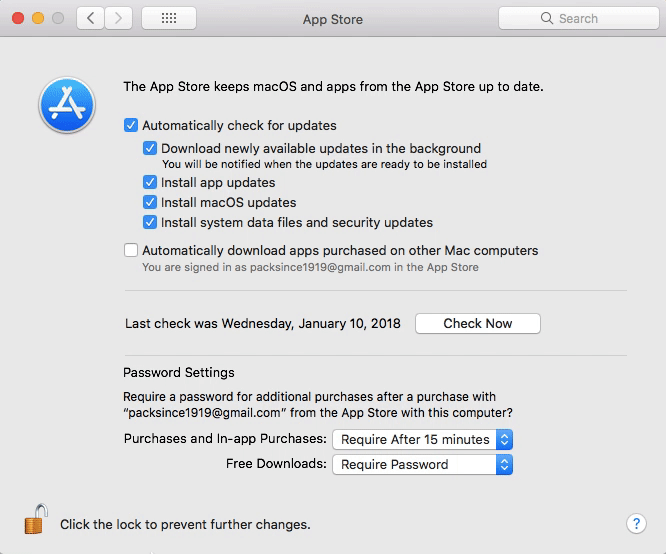Go forward with the right arrow button
666x554 pixels.
(120, 18)
